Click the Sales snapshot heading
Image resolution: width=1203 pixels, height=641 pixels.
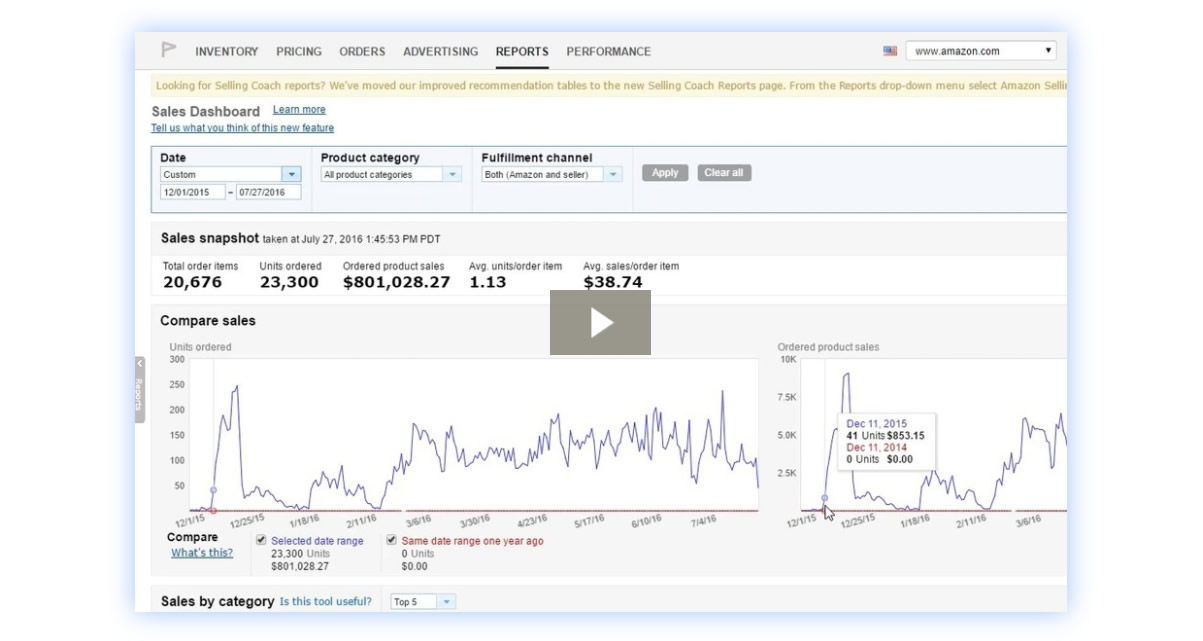(209, 238)
